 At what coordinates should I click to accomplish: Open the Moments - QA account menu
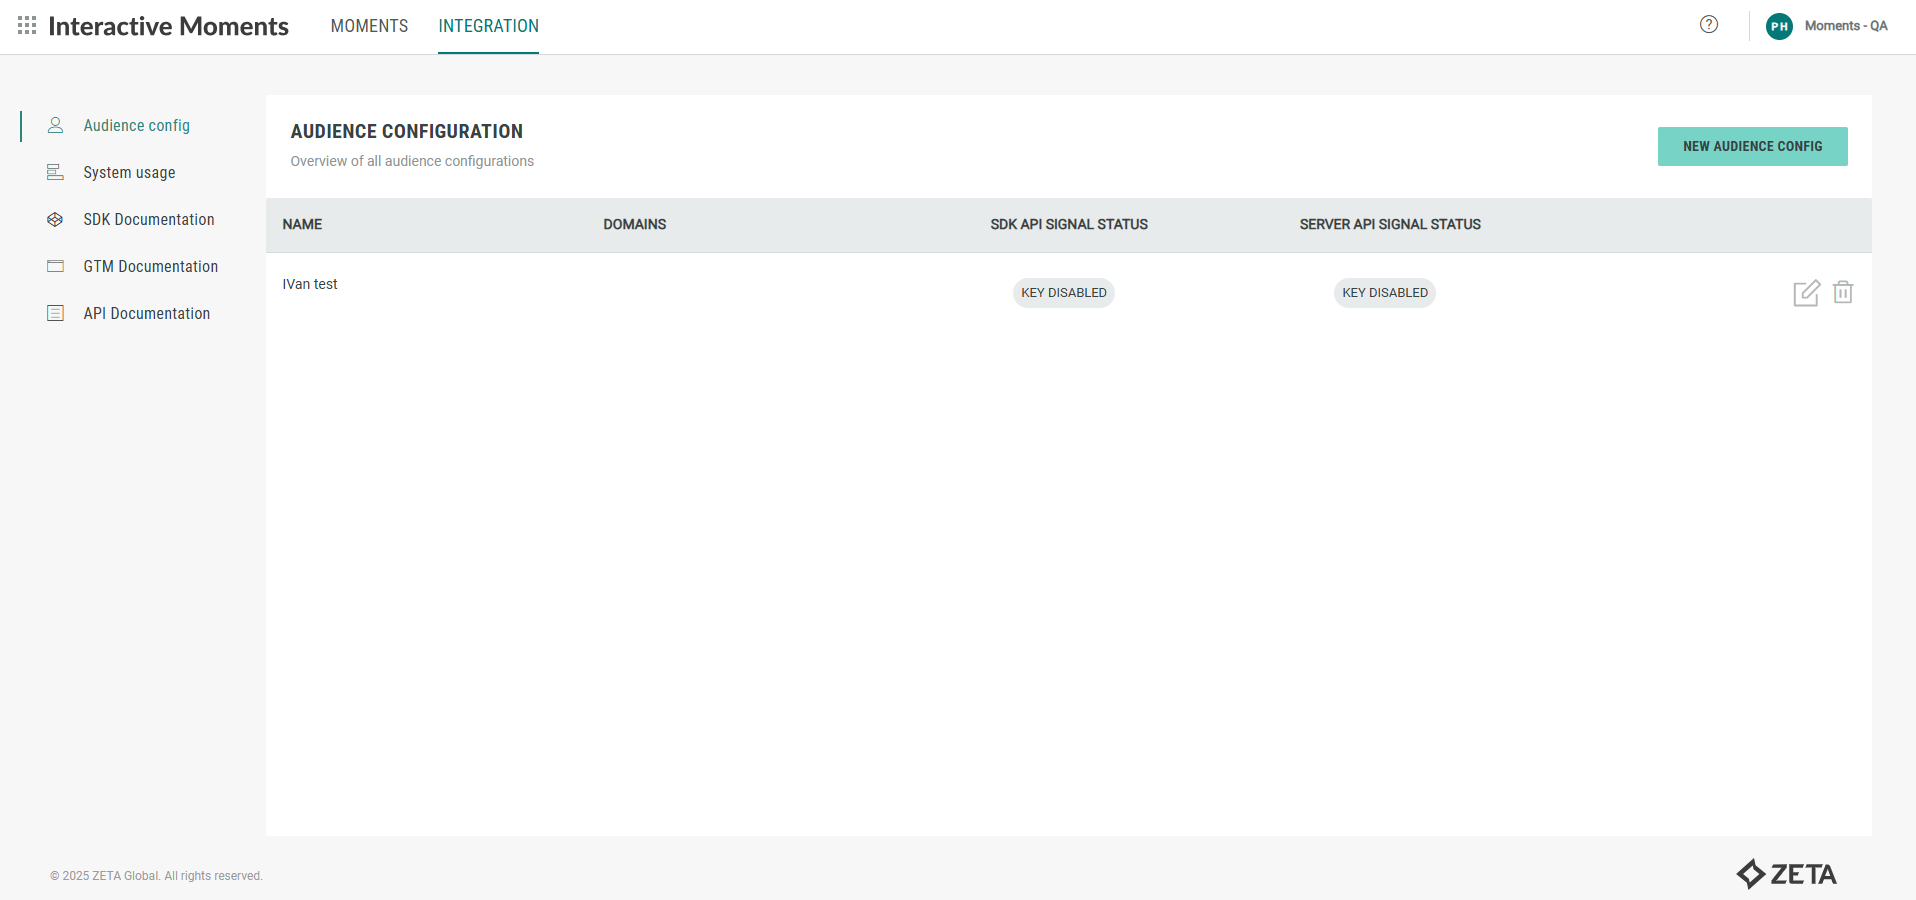click(1845, 26)
